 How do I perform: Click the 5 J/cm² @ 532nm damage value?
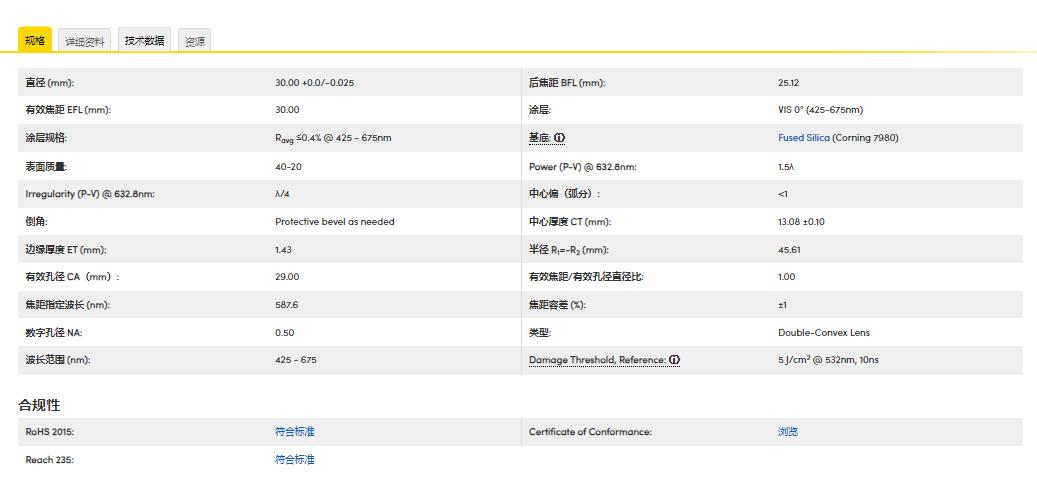(828, 360)
